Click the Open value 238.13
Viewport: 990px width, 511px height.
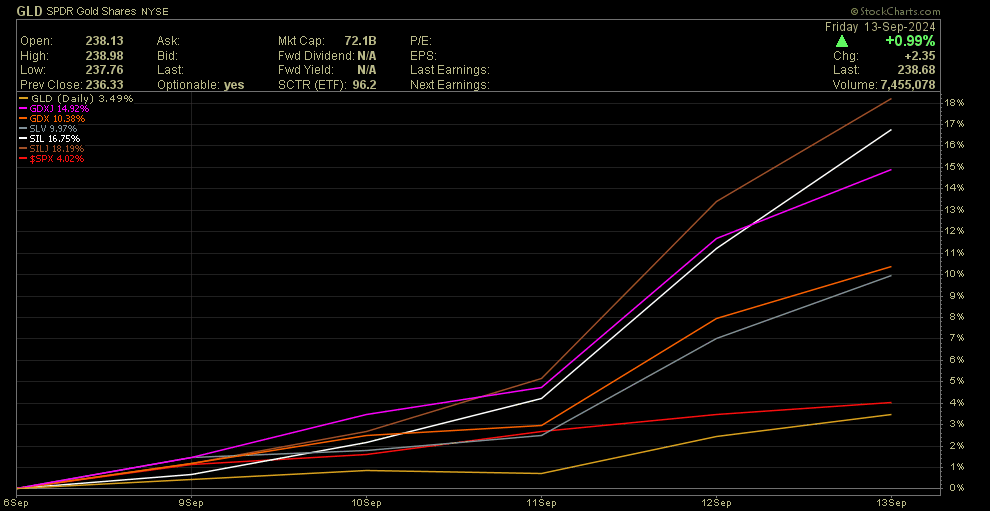[103, 41]
